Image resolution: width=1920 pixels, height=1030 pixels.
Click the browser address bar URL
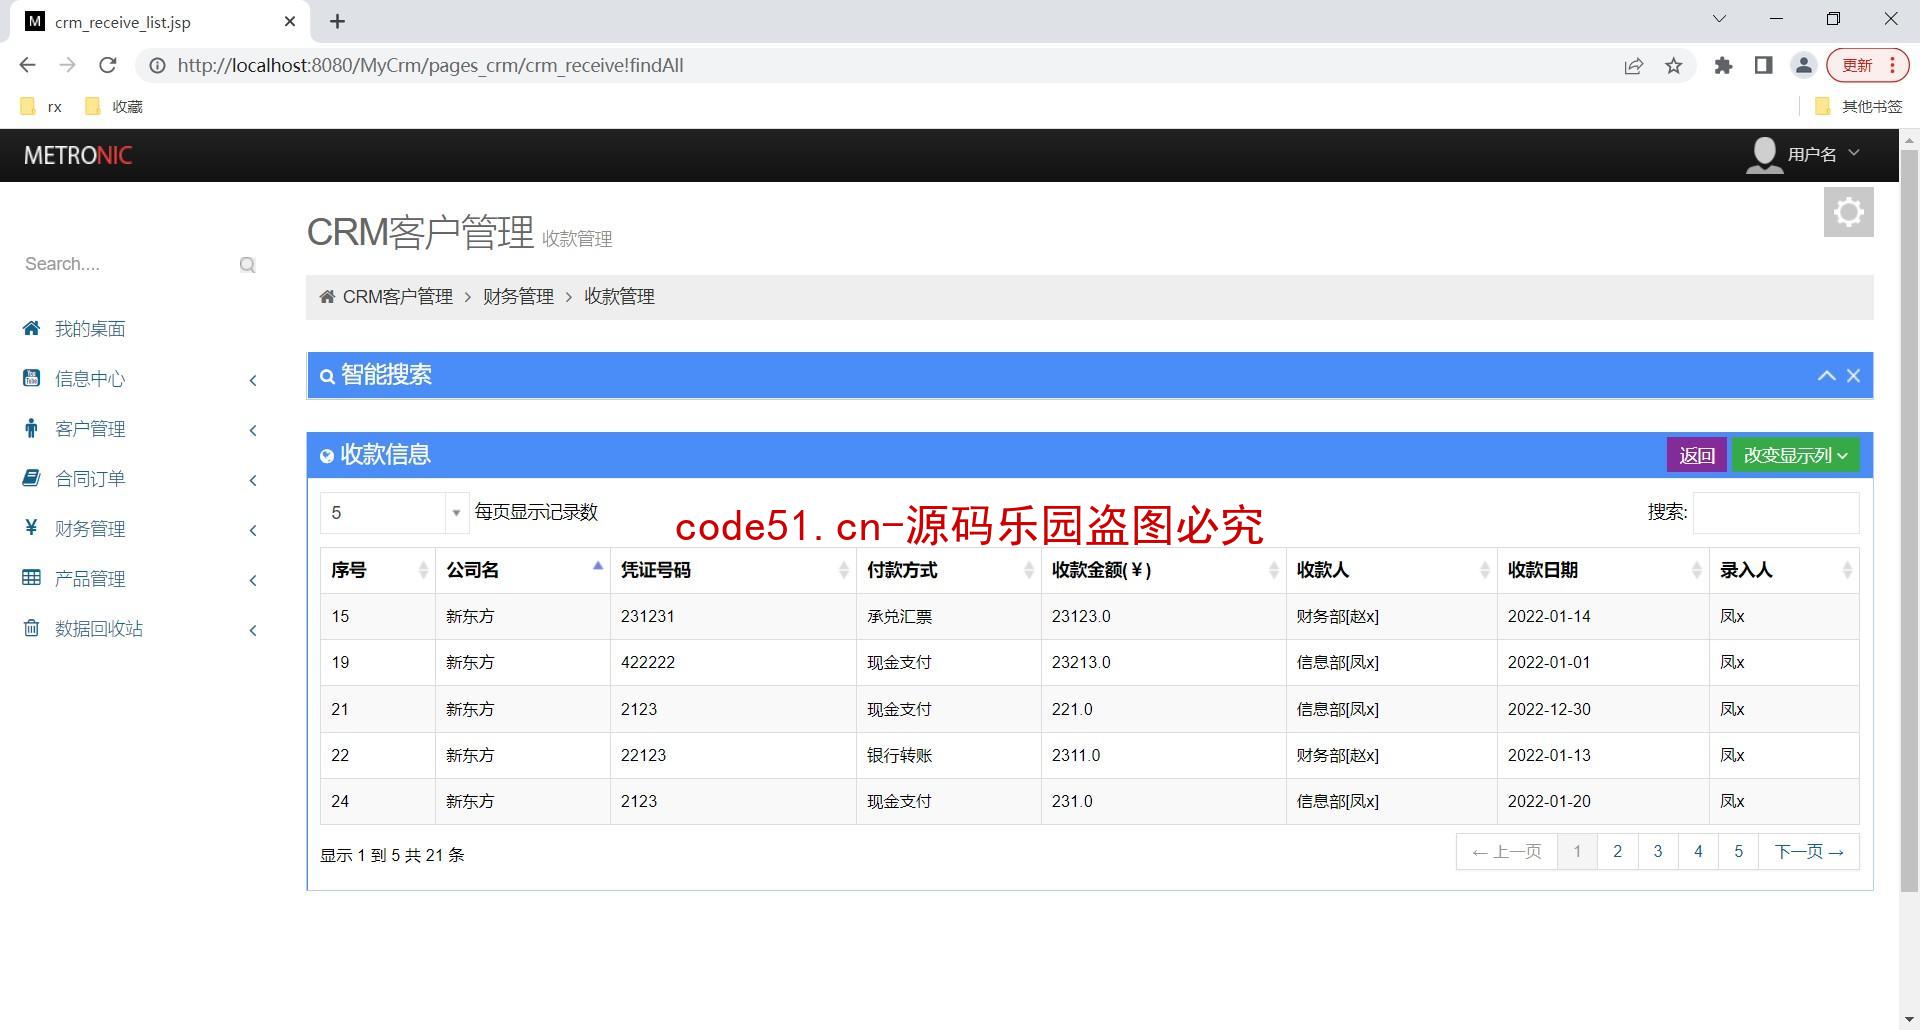click(x=430, y=66)
